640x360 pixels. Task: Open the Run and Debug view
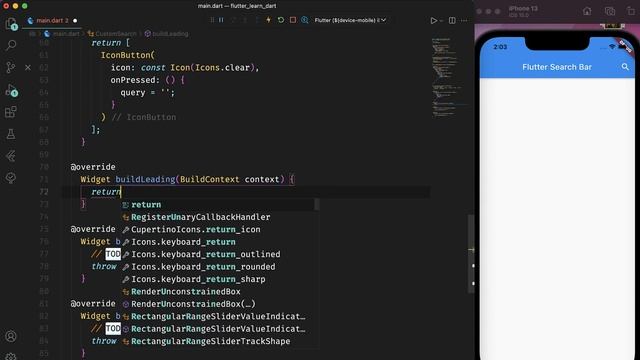pyautogui.click(x=11, y=90)
